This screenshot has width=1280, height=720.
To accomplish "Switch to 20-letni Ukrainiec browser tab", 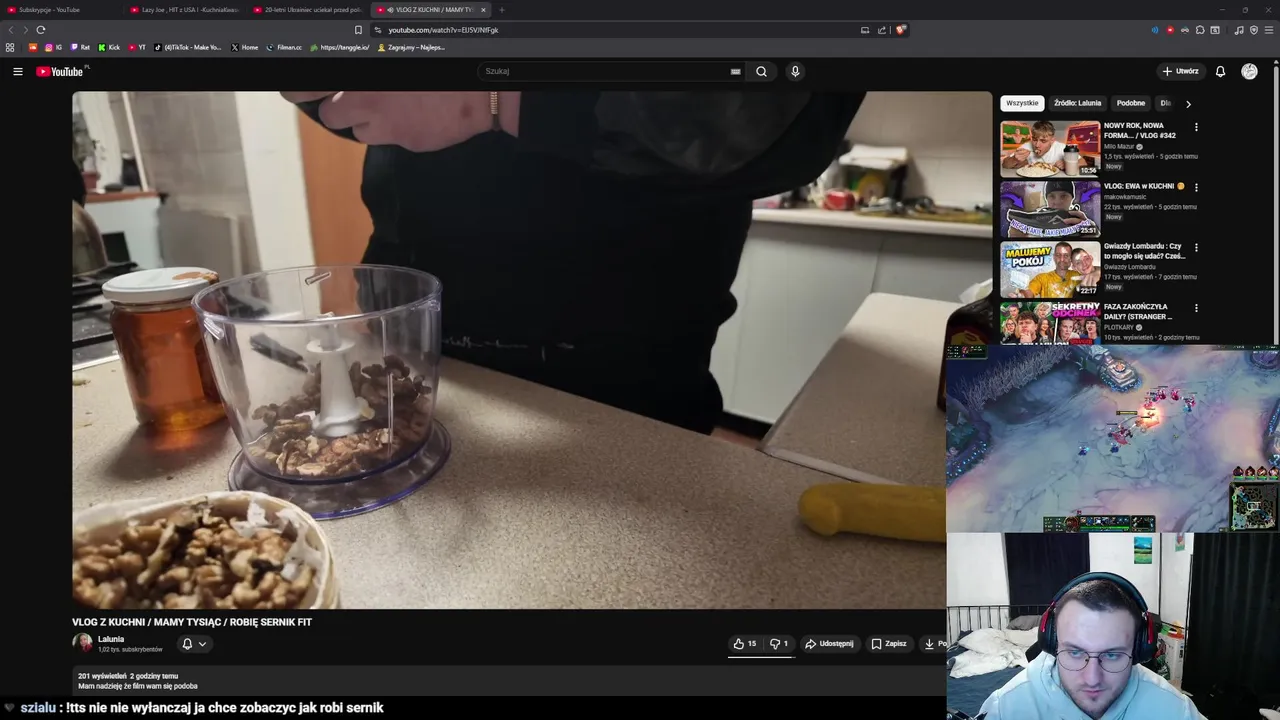I will point(309,10).
